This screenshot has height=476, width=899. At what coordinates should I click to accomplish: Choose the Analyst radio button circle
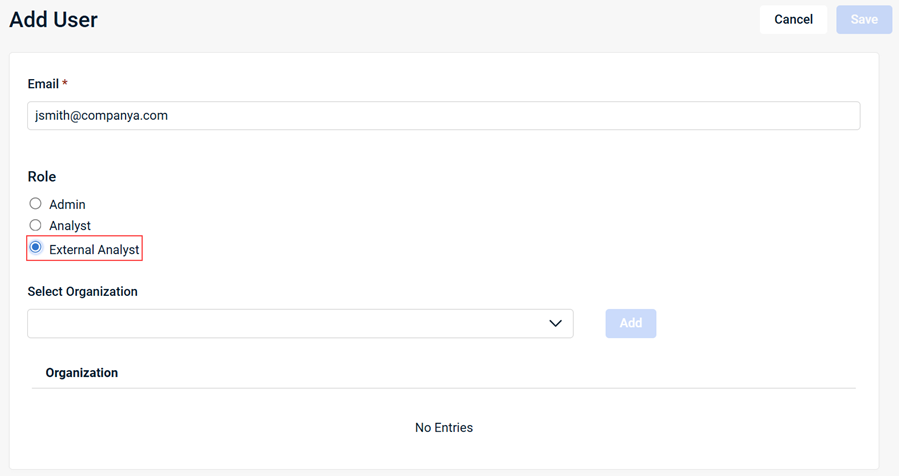click(x=35, y=226)
